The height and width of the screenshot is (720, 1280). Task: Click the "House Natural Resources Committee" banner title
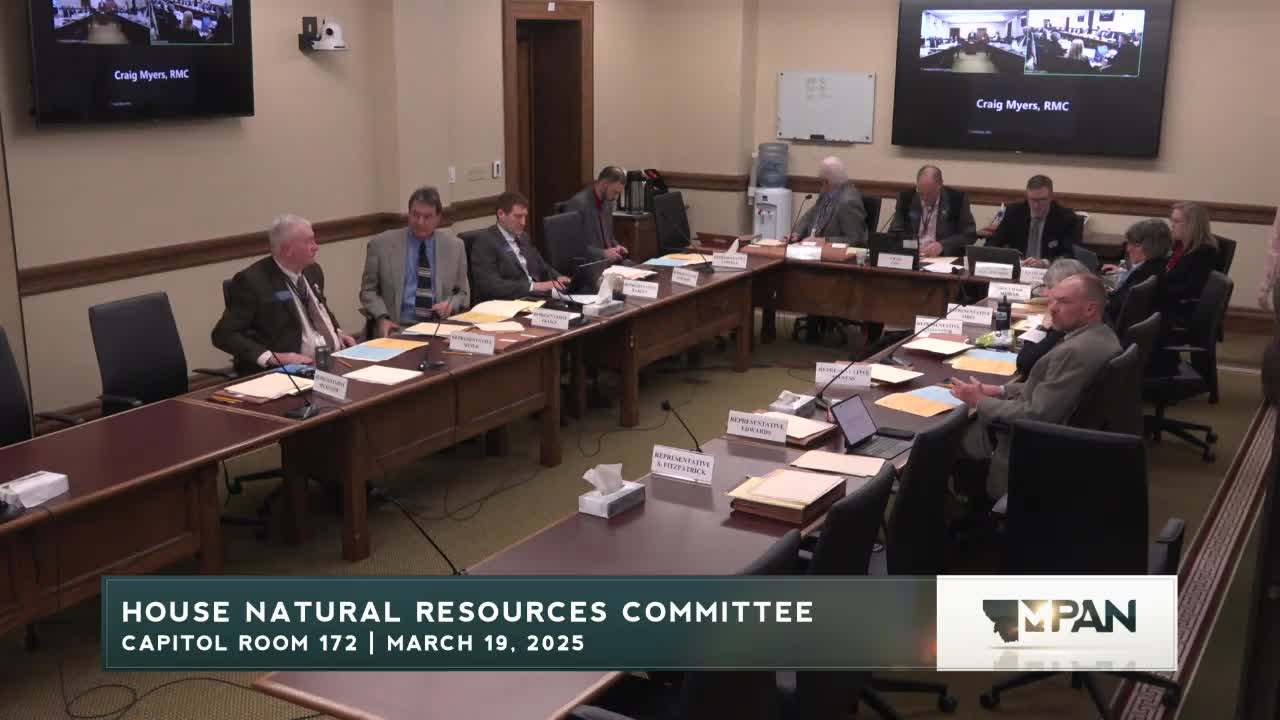click(x=468, y=611)
